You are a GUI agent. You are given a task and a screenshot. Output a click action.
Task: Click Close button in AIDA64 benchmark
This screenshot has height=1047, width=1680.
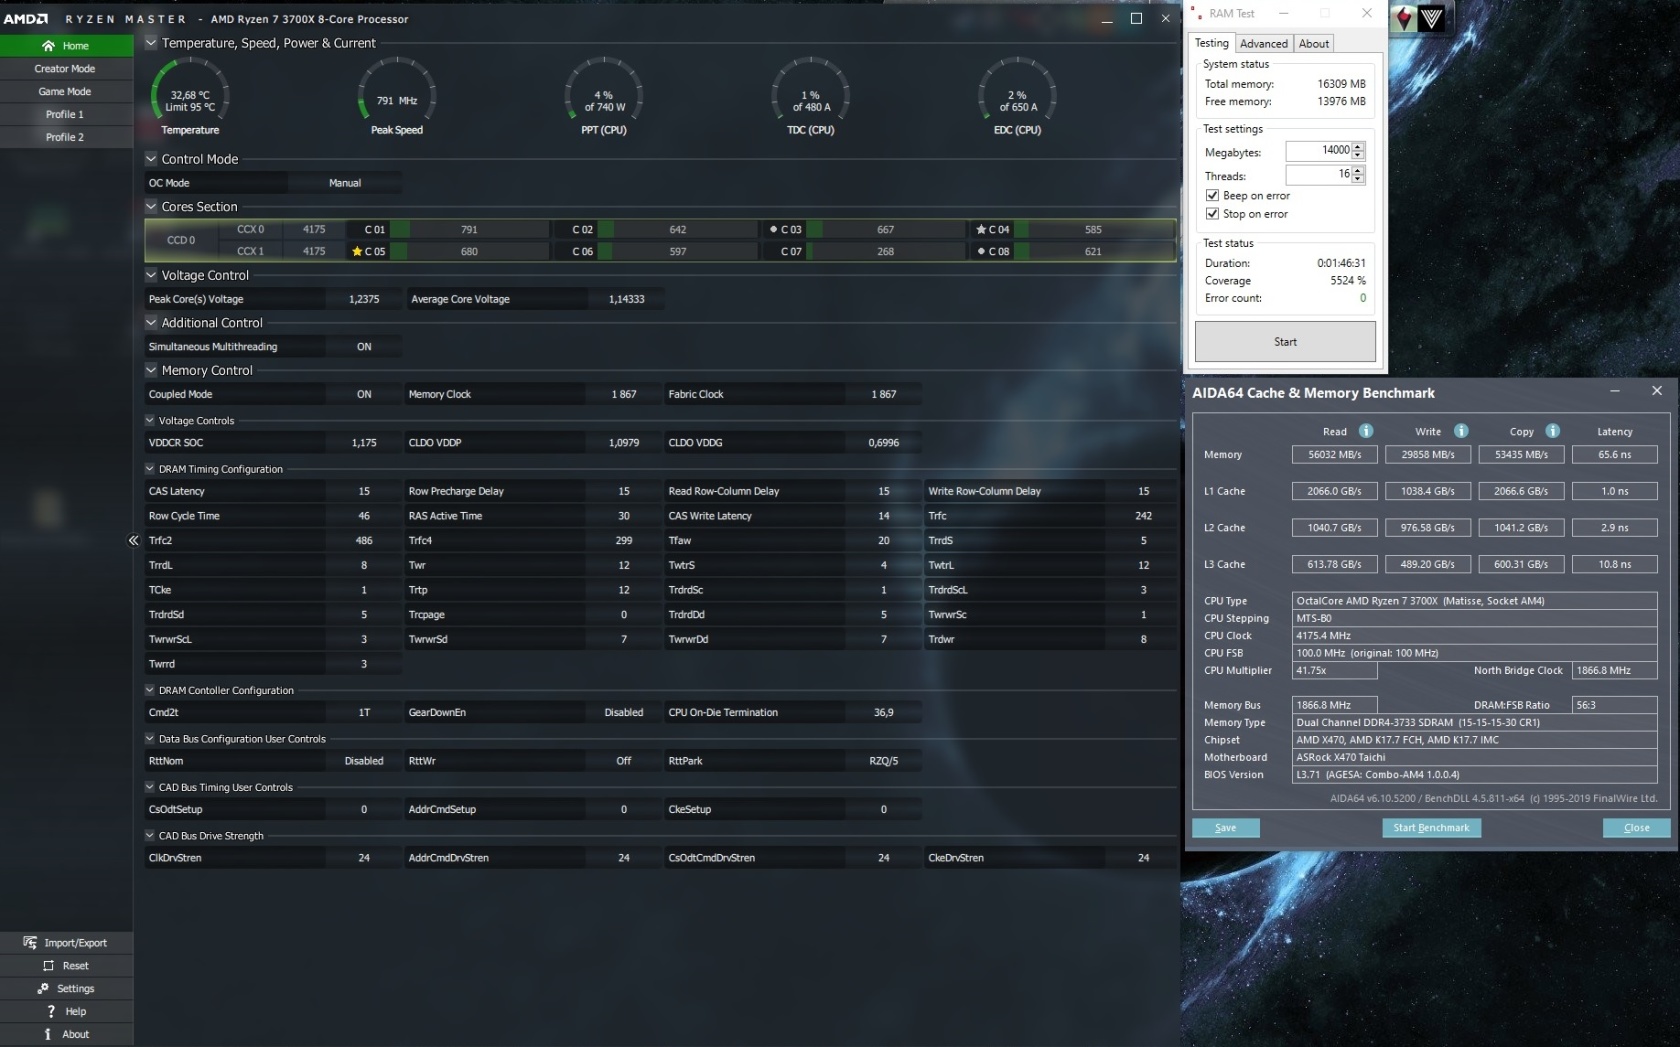point(1636,828)
